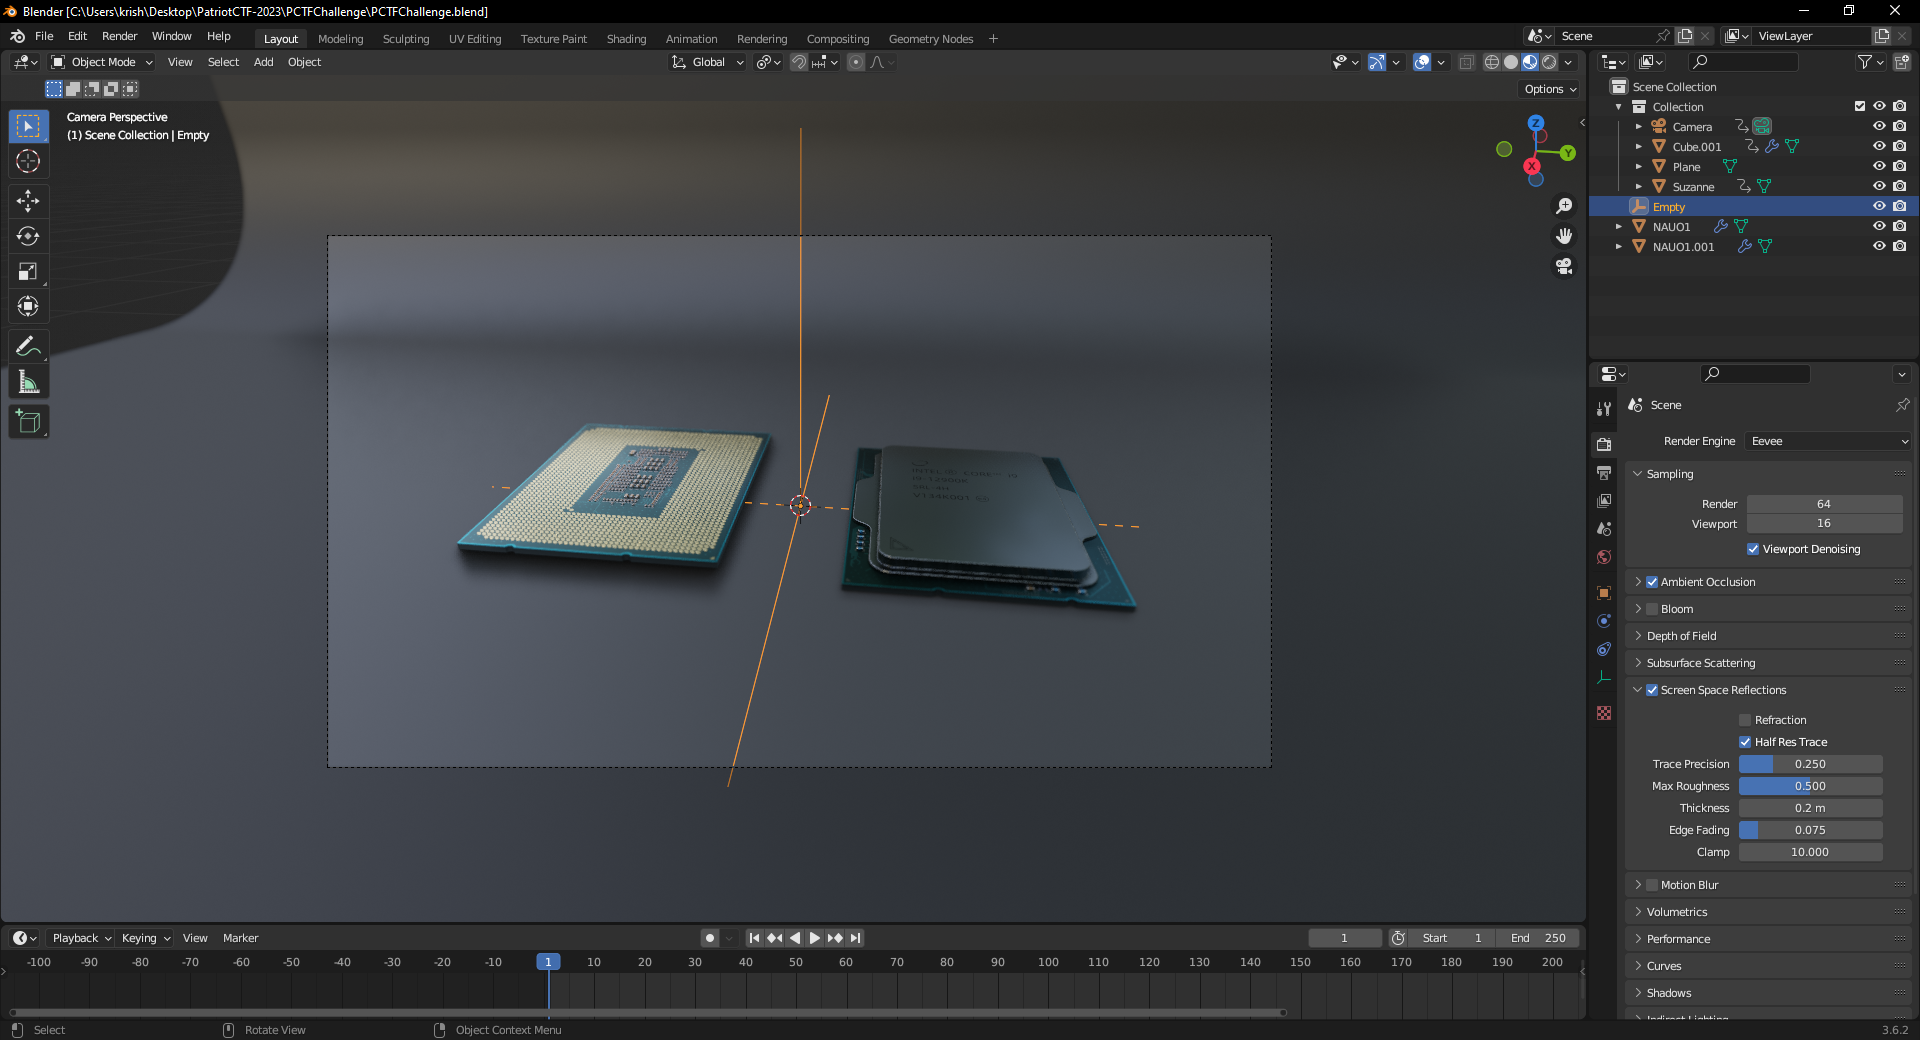Image resolution: width=1920 pixels, height=1040 pixels.
Task: Select the Scale tool
Action: 28,271
